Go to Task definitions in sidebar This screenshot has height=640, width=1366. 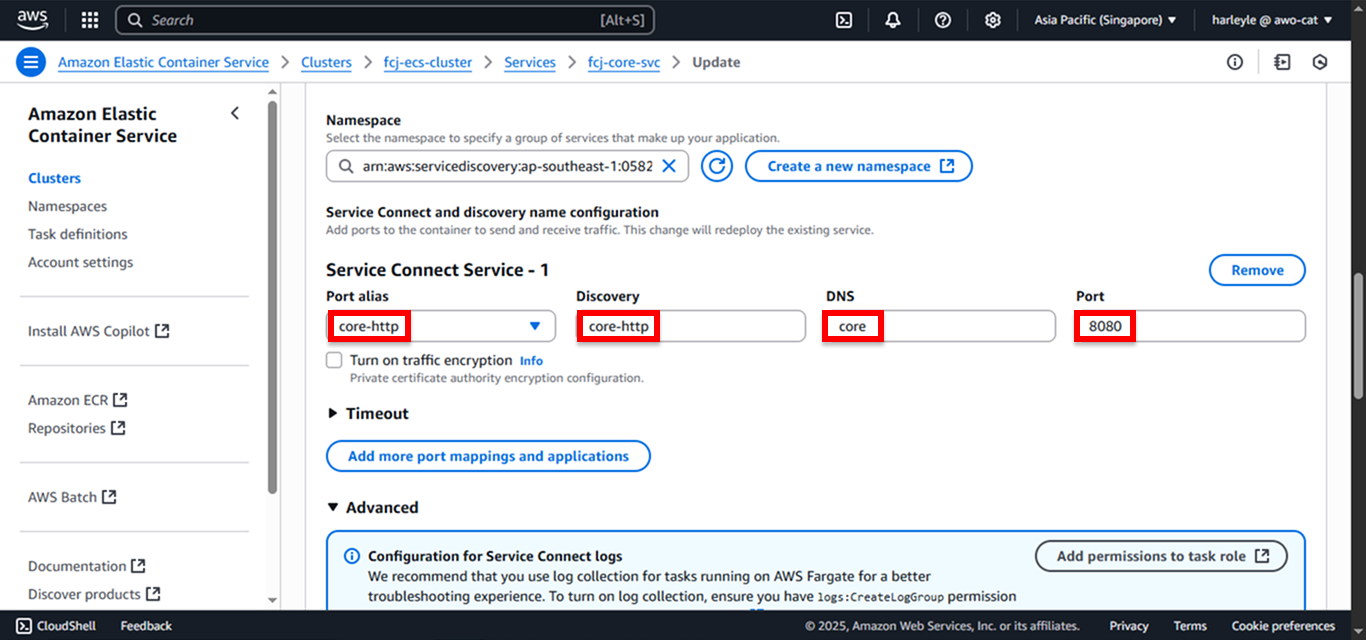click(x=78, y=234)
